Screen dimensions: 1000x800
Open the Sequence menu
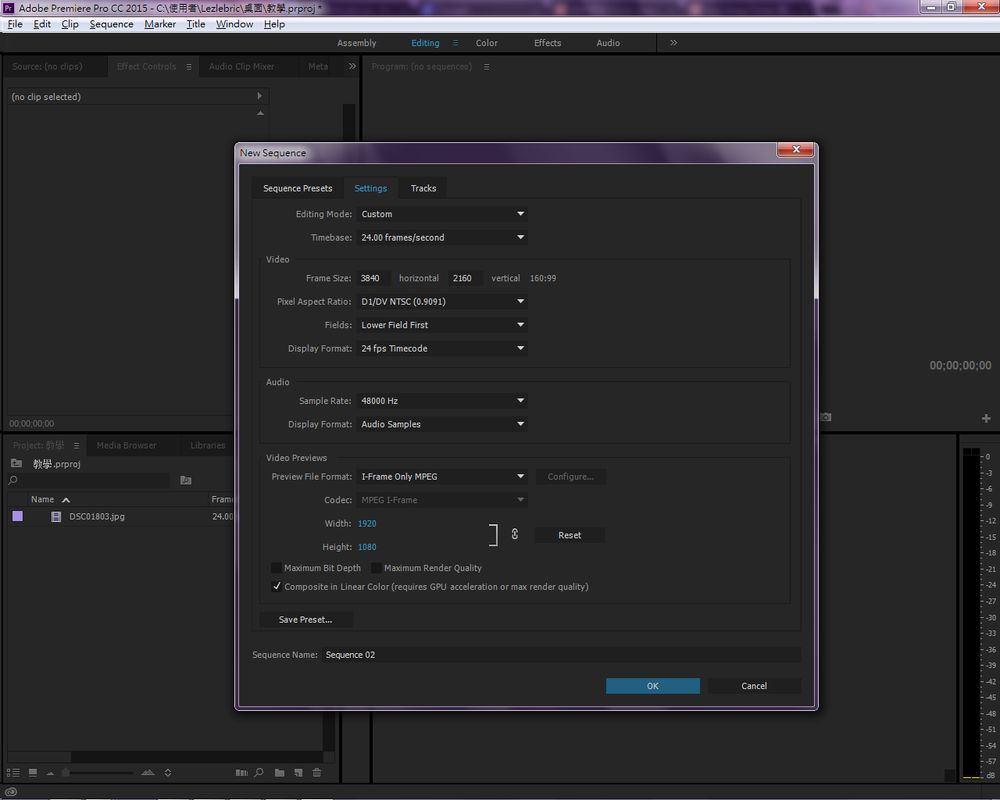112,24
